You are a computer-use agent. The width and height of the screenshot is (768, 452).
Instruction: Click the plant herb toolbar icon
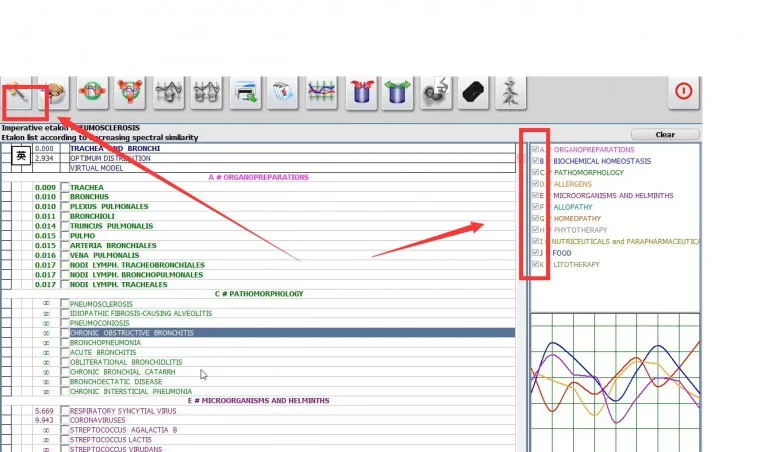510,93
